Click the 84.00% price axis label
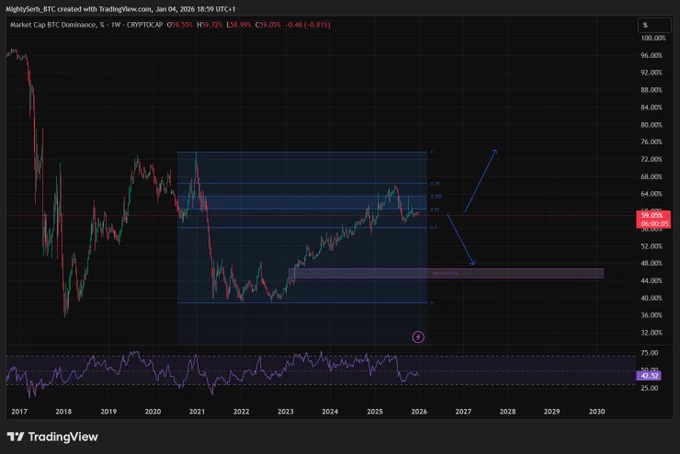680x454 pixels. [651, 108]
